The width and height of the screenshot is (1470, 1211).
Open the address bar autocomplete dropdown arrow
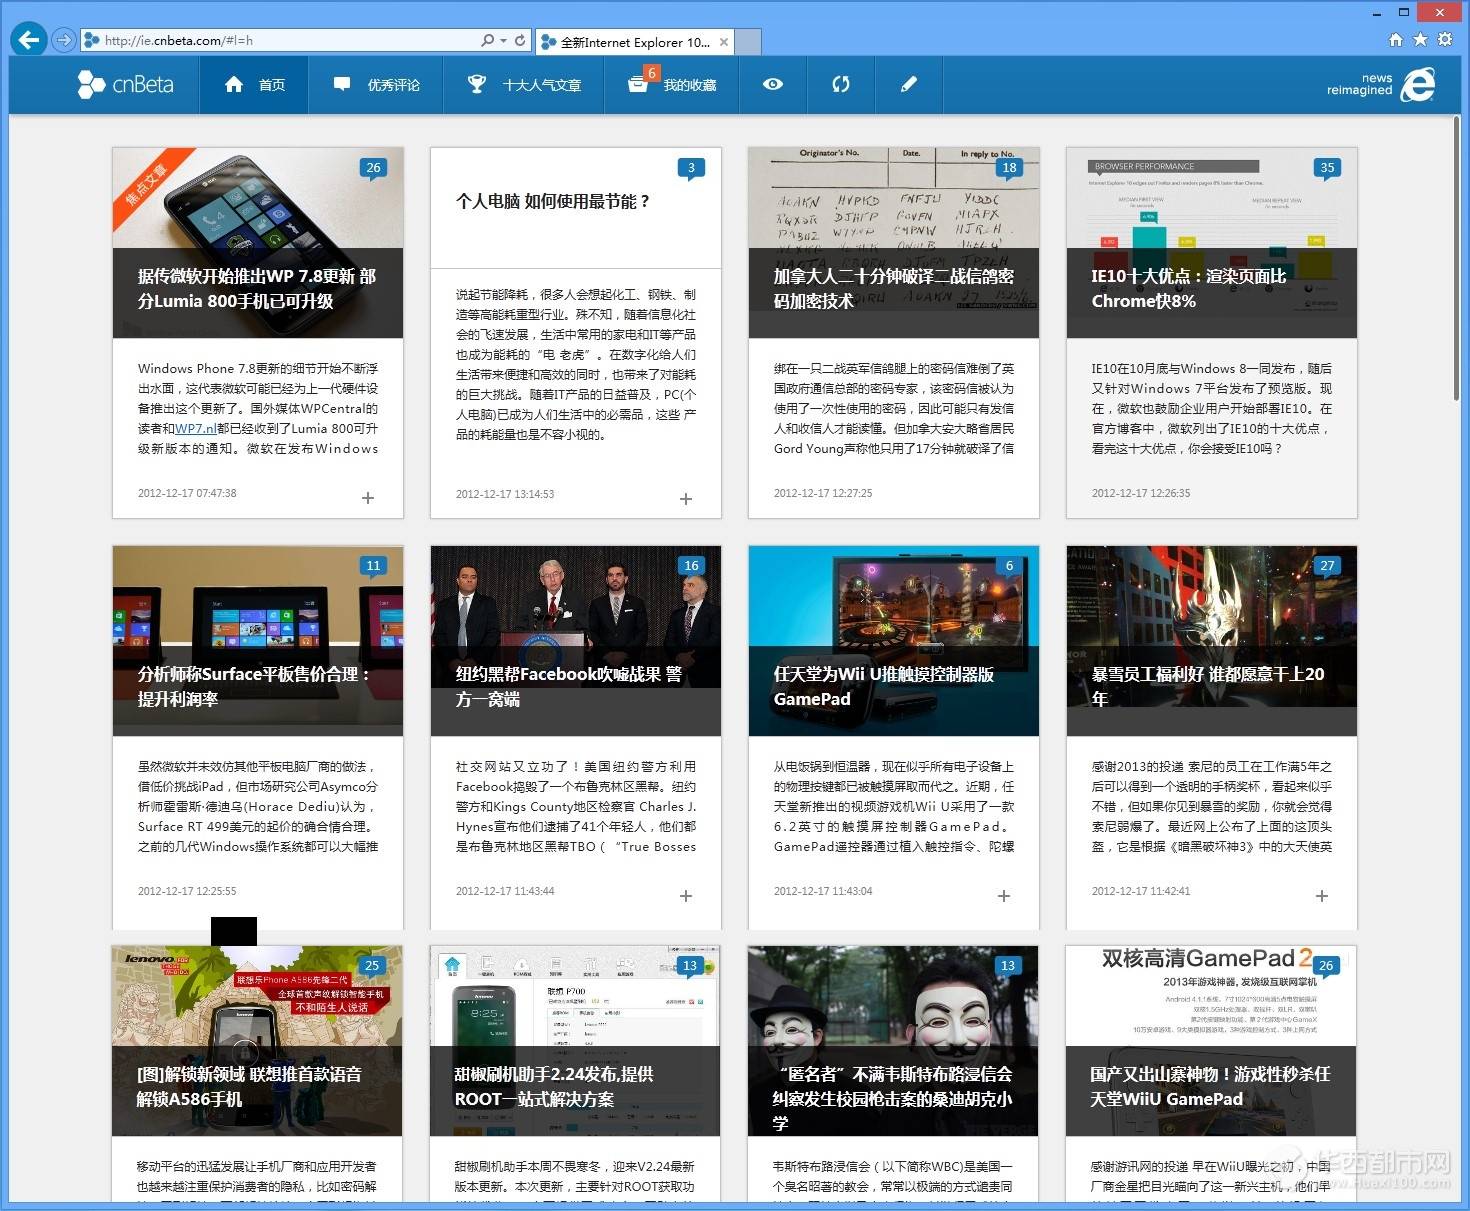503,41
